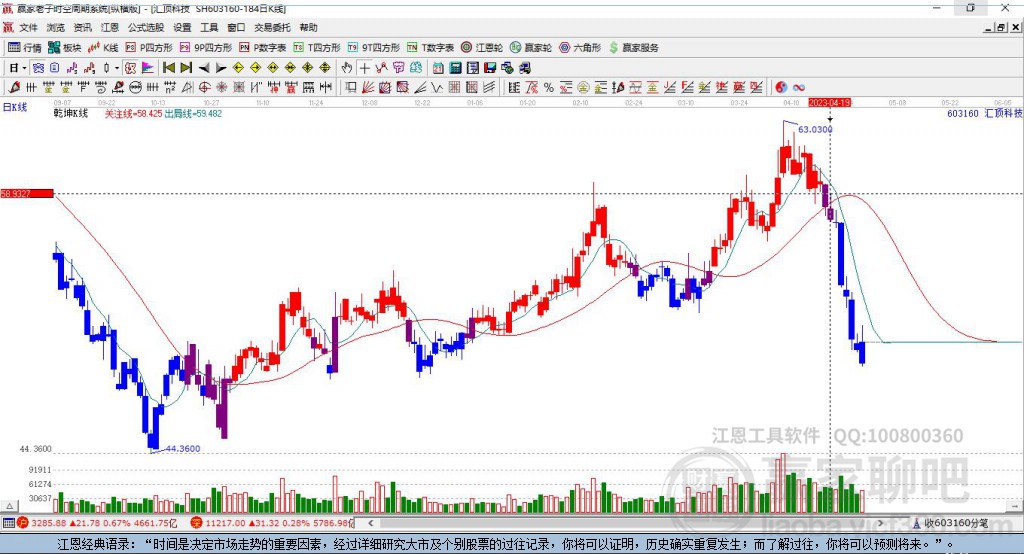Click the 603160 汇顶科技 stock label

[985, 114]
